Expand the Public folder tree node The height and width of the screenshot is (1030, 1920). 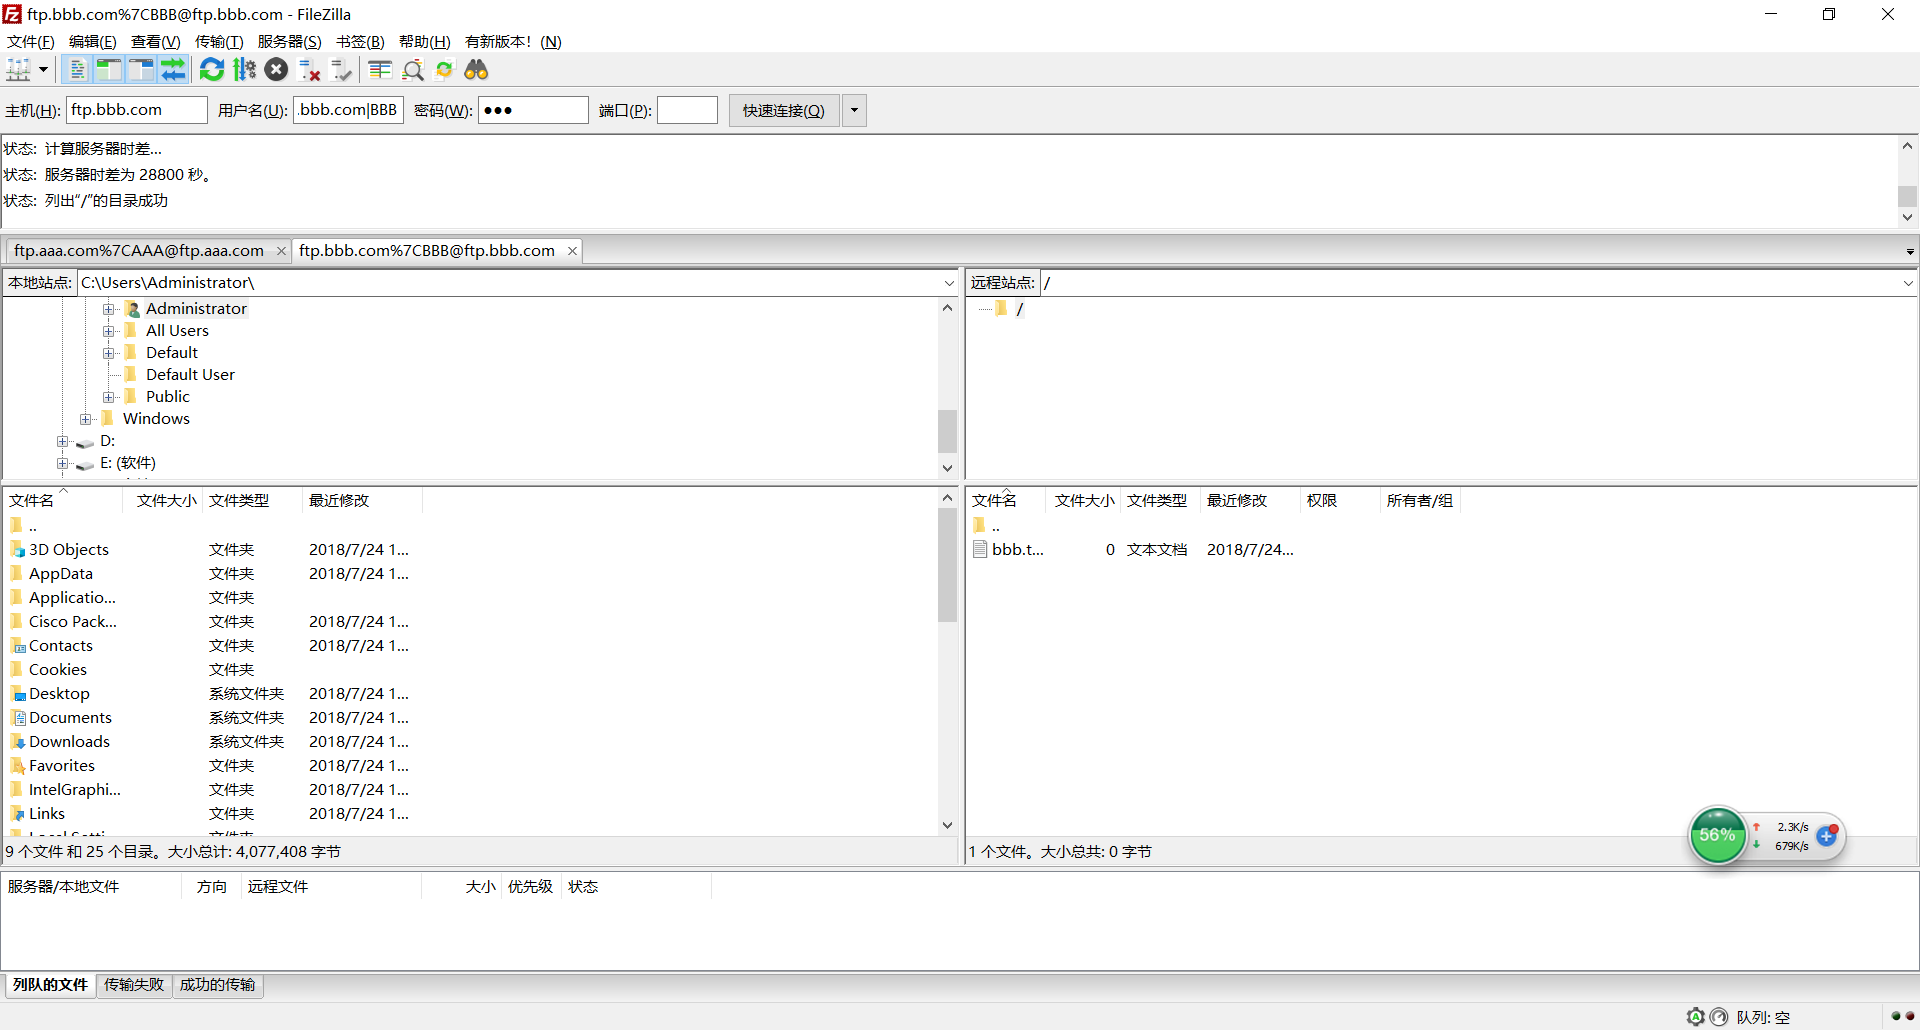pyautogui.click(x=109, y=397)
